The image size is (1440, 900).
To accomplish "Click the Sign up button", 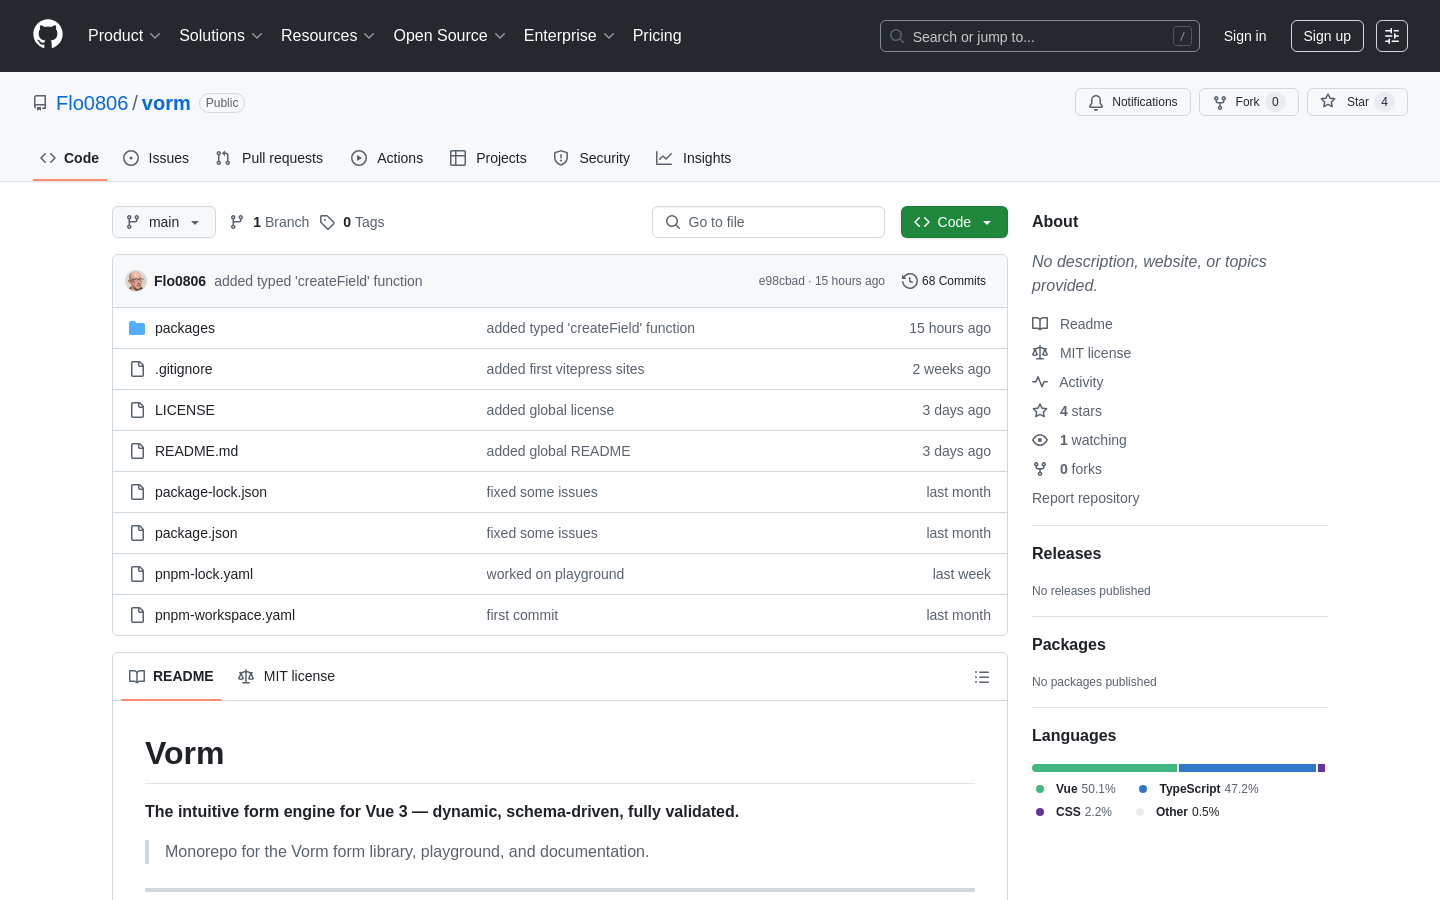I will (1327, 36).
